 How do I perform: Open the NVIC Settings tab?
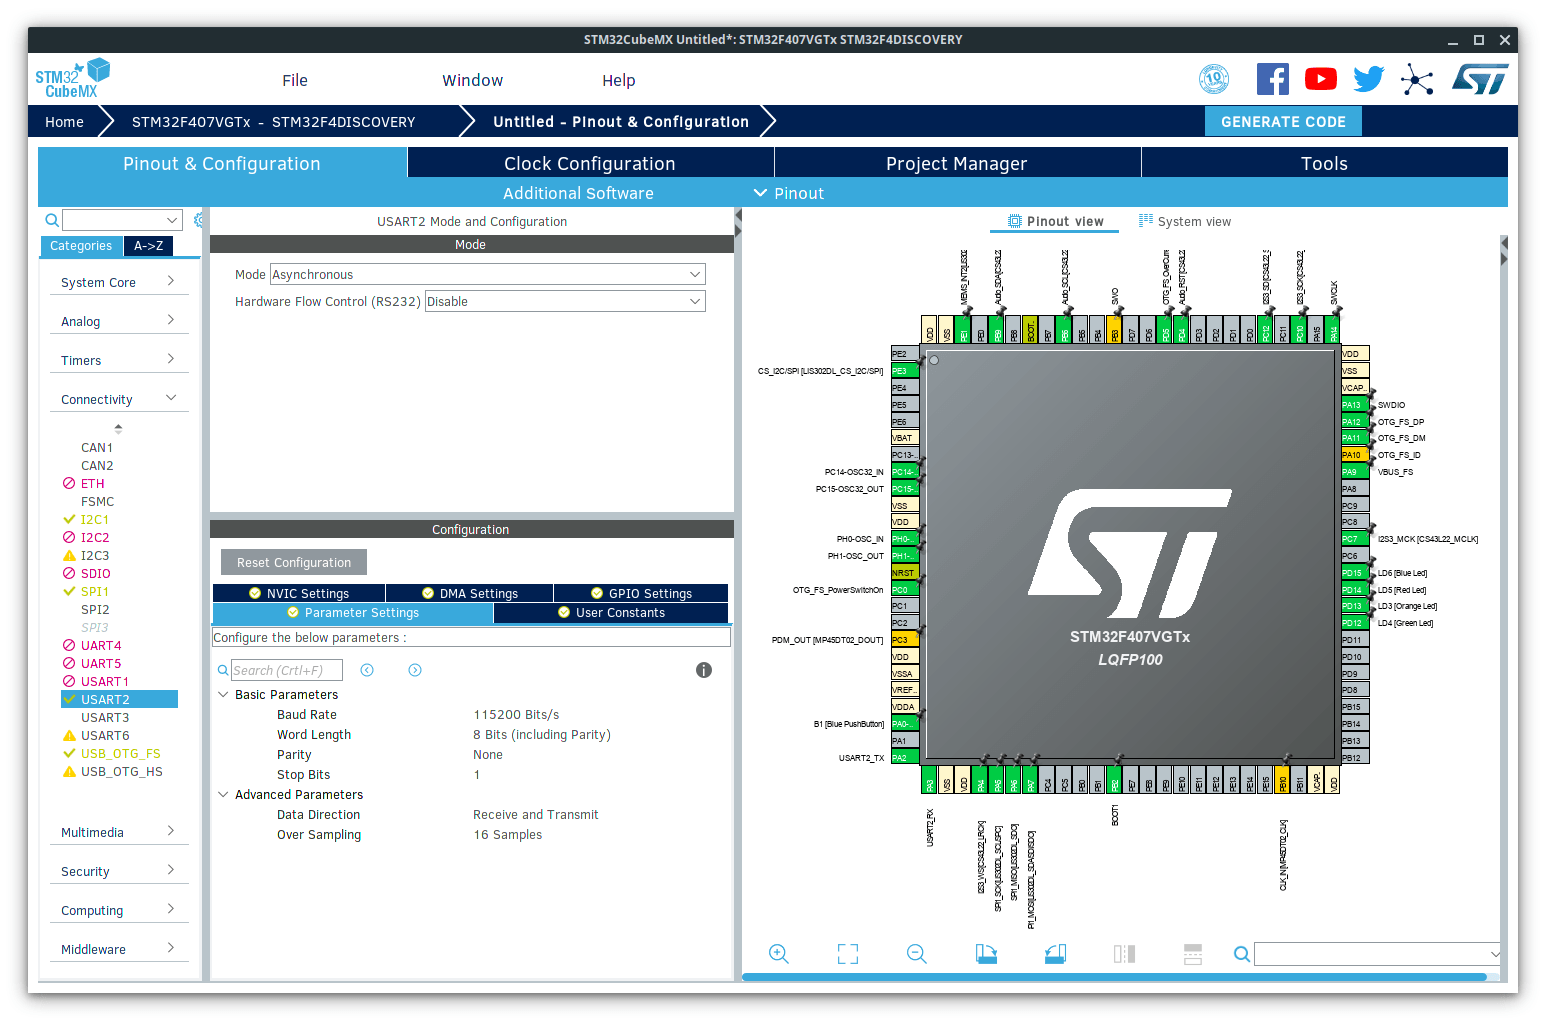(299, 594)
